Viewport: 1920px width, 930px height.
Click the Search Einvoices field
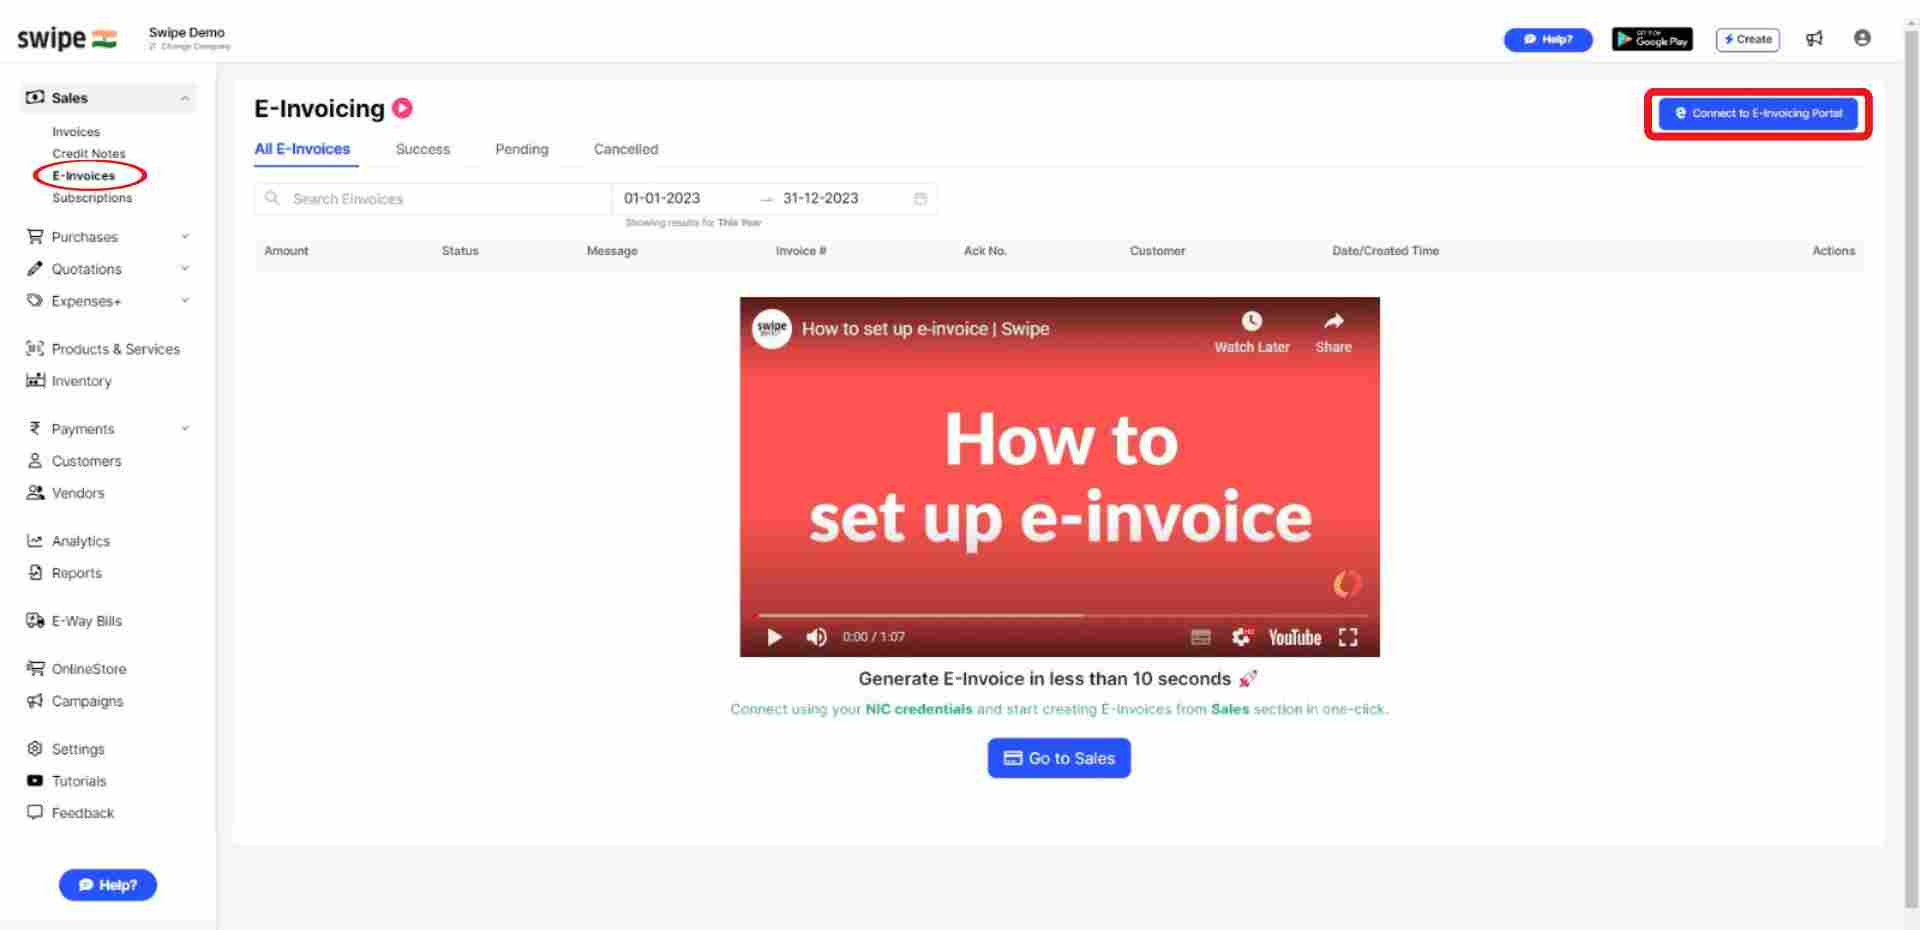(433, 199)
